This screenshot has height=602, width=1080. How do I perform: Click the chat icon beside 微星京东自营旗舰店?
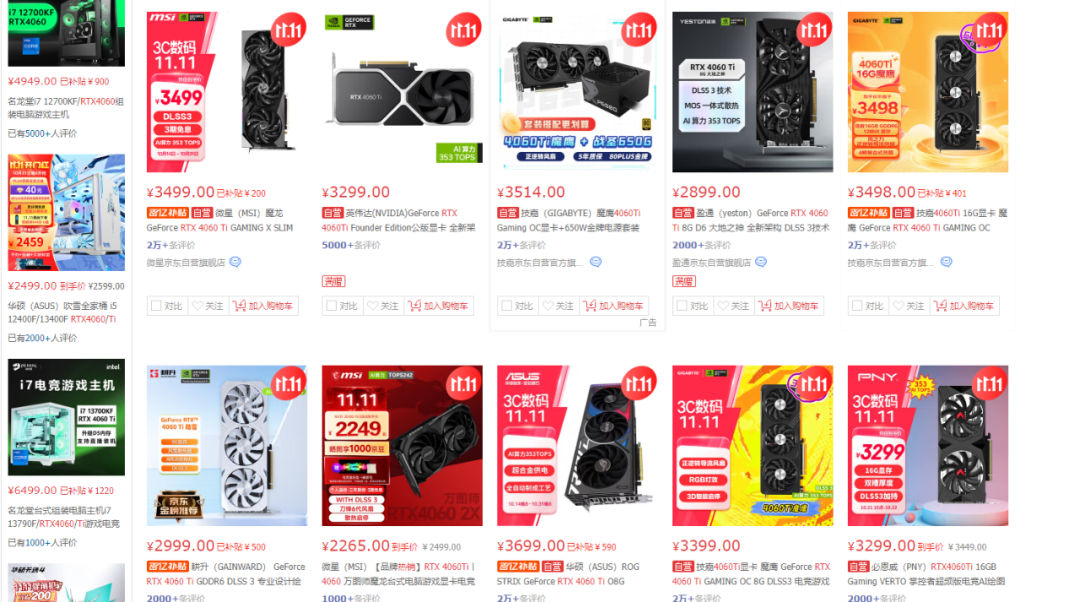(x=236, y=262)
